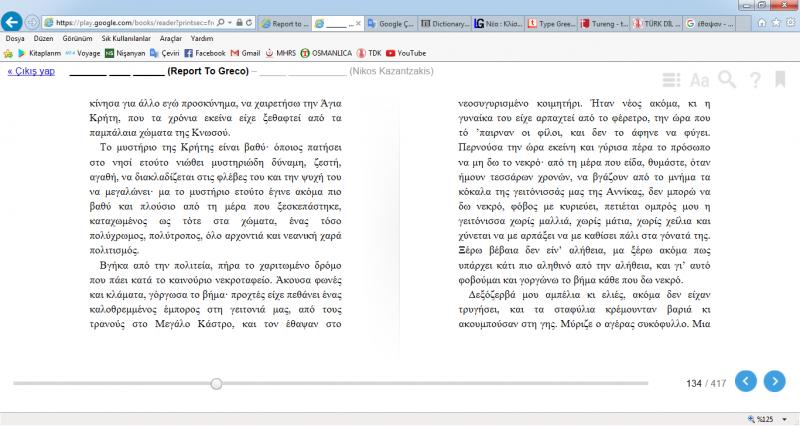
Task: Click the page progress slider handle
Action: [216, 384]
